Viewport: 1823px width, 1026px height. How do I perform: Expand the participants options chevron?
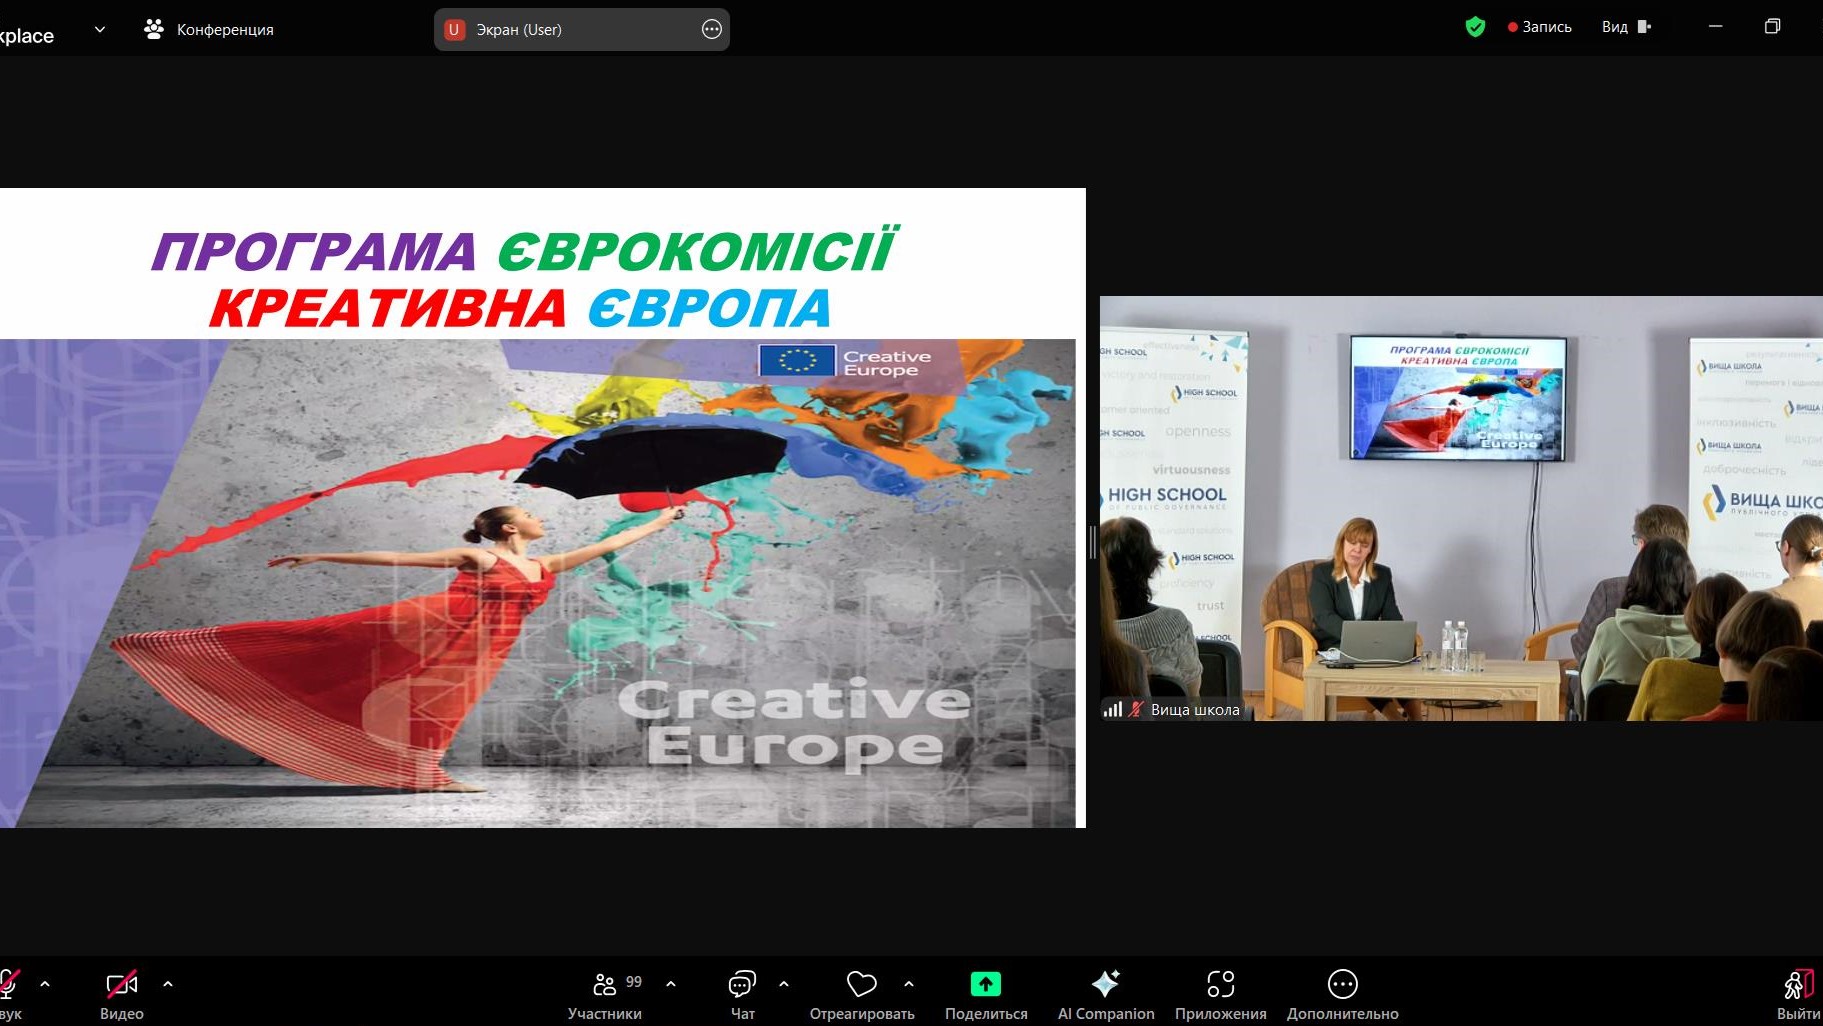pos(671,984)
